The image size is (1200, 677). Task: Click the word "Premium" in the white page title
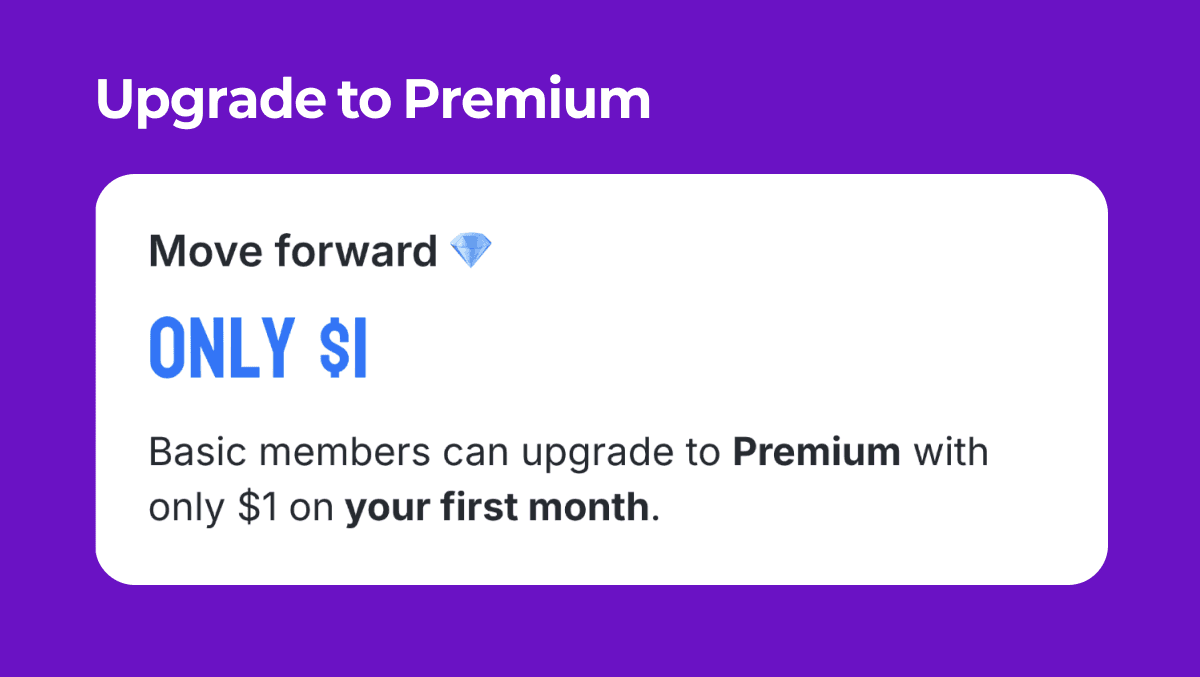(x=527, y=100)
